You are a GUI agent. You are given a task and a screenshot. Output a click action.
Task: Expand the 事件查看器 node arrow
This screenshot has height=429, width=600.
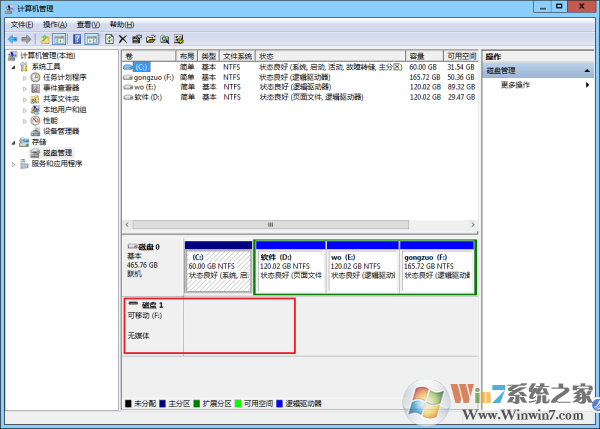(x=25, y=88)
